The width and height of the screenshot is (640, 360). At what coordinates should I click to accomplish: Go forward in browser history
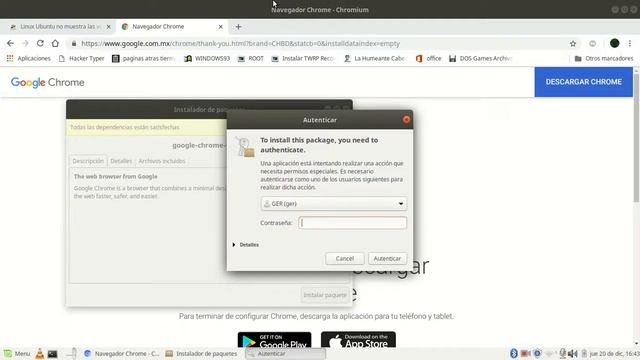(x=25, y=43)
